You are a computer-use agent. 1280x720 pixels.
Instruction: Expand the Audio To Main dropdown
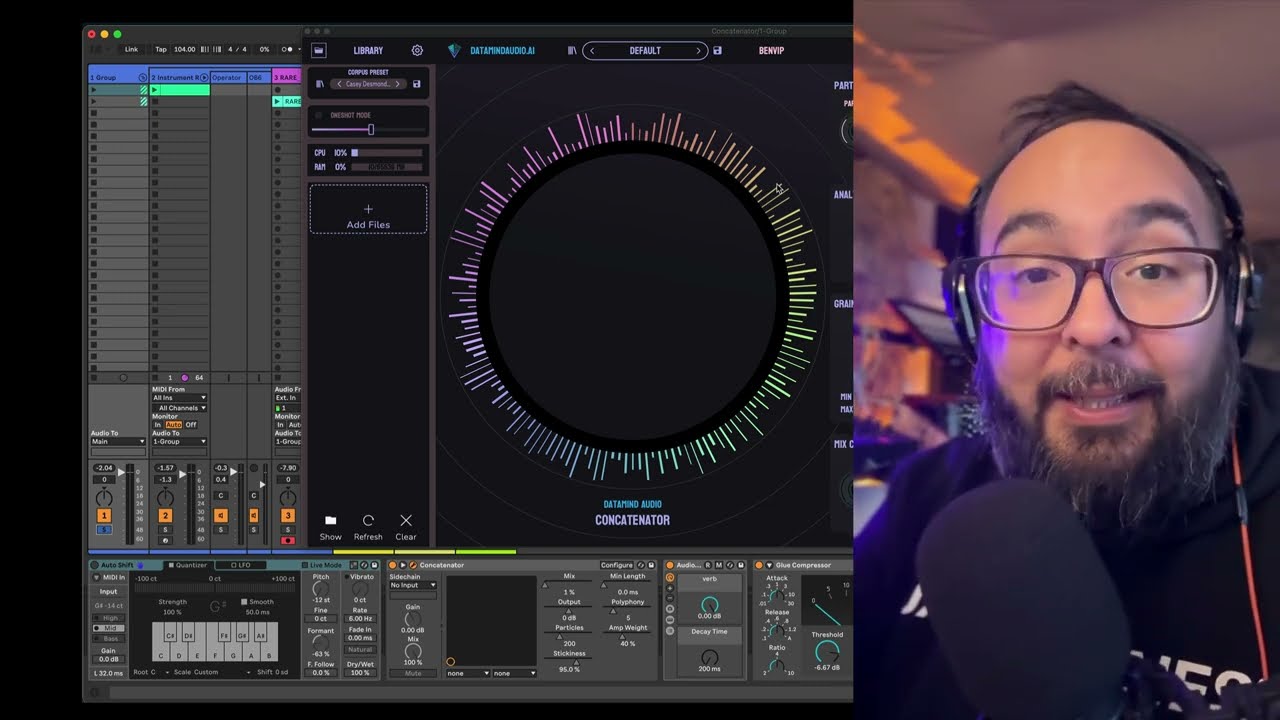[x=118, y=441]
